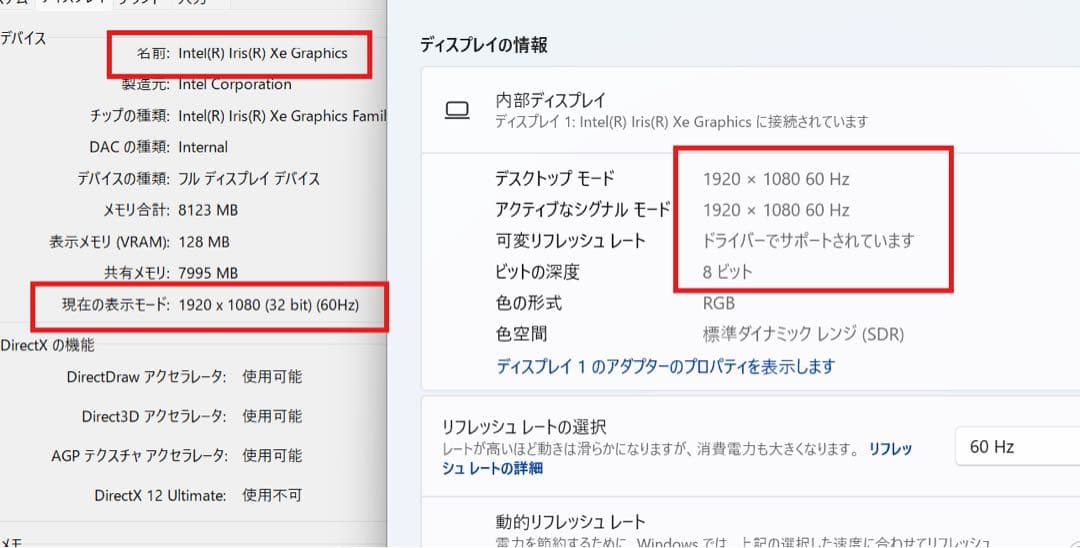Viewport: 1080px width, 548px height.
Task: Click the 標準ダイナミック レンジ (SDR) value
Action: pos(803,335)
